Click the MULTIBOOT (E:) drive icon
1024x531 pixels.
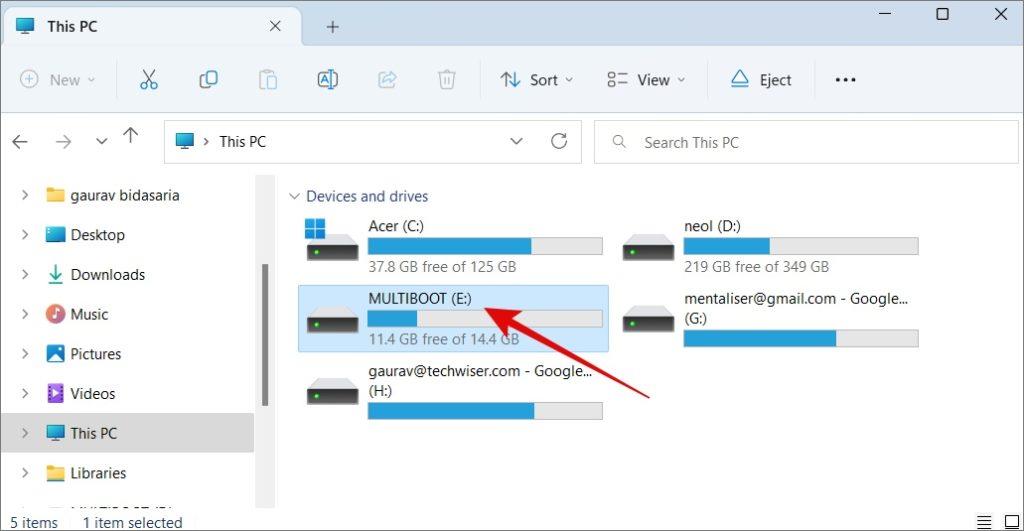332,319
